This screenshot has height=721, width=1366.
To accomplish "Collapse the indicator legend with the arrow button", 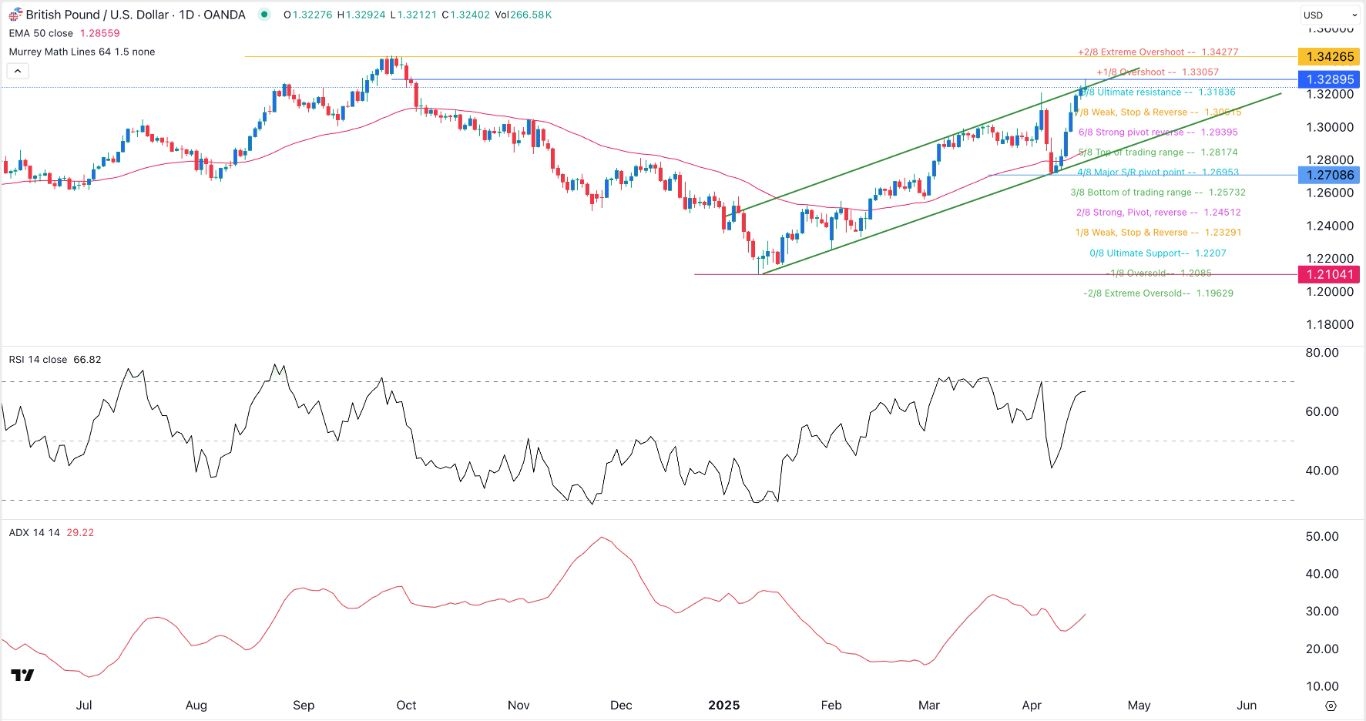I will [15, 71].
